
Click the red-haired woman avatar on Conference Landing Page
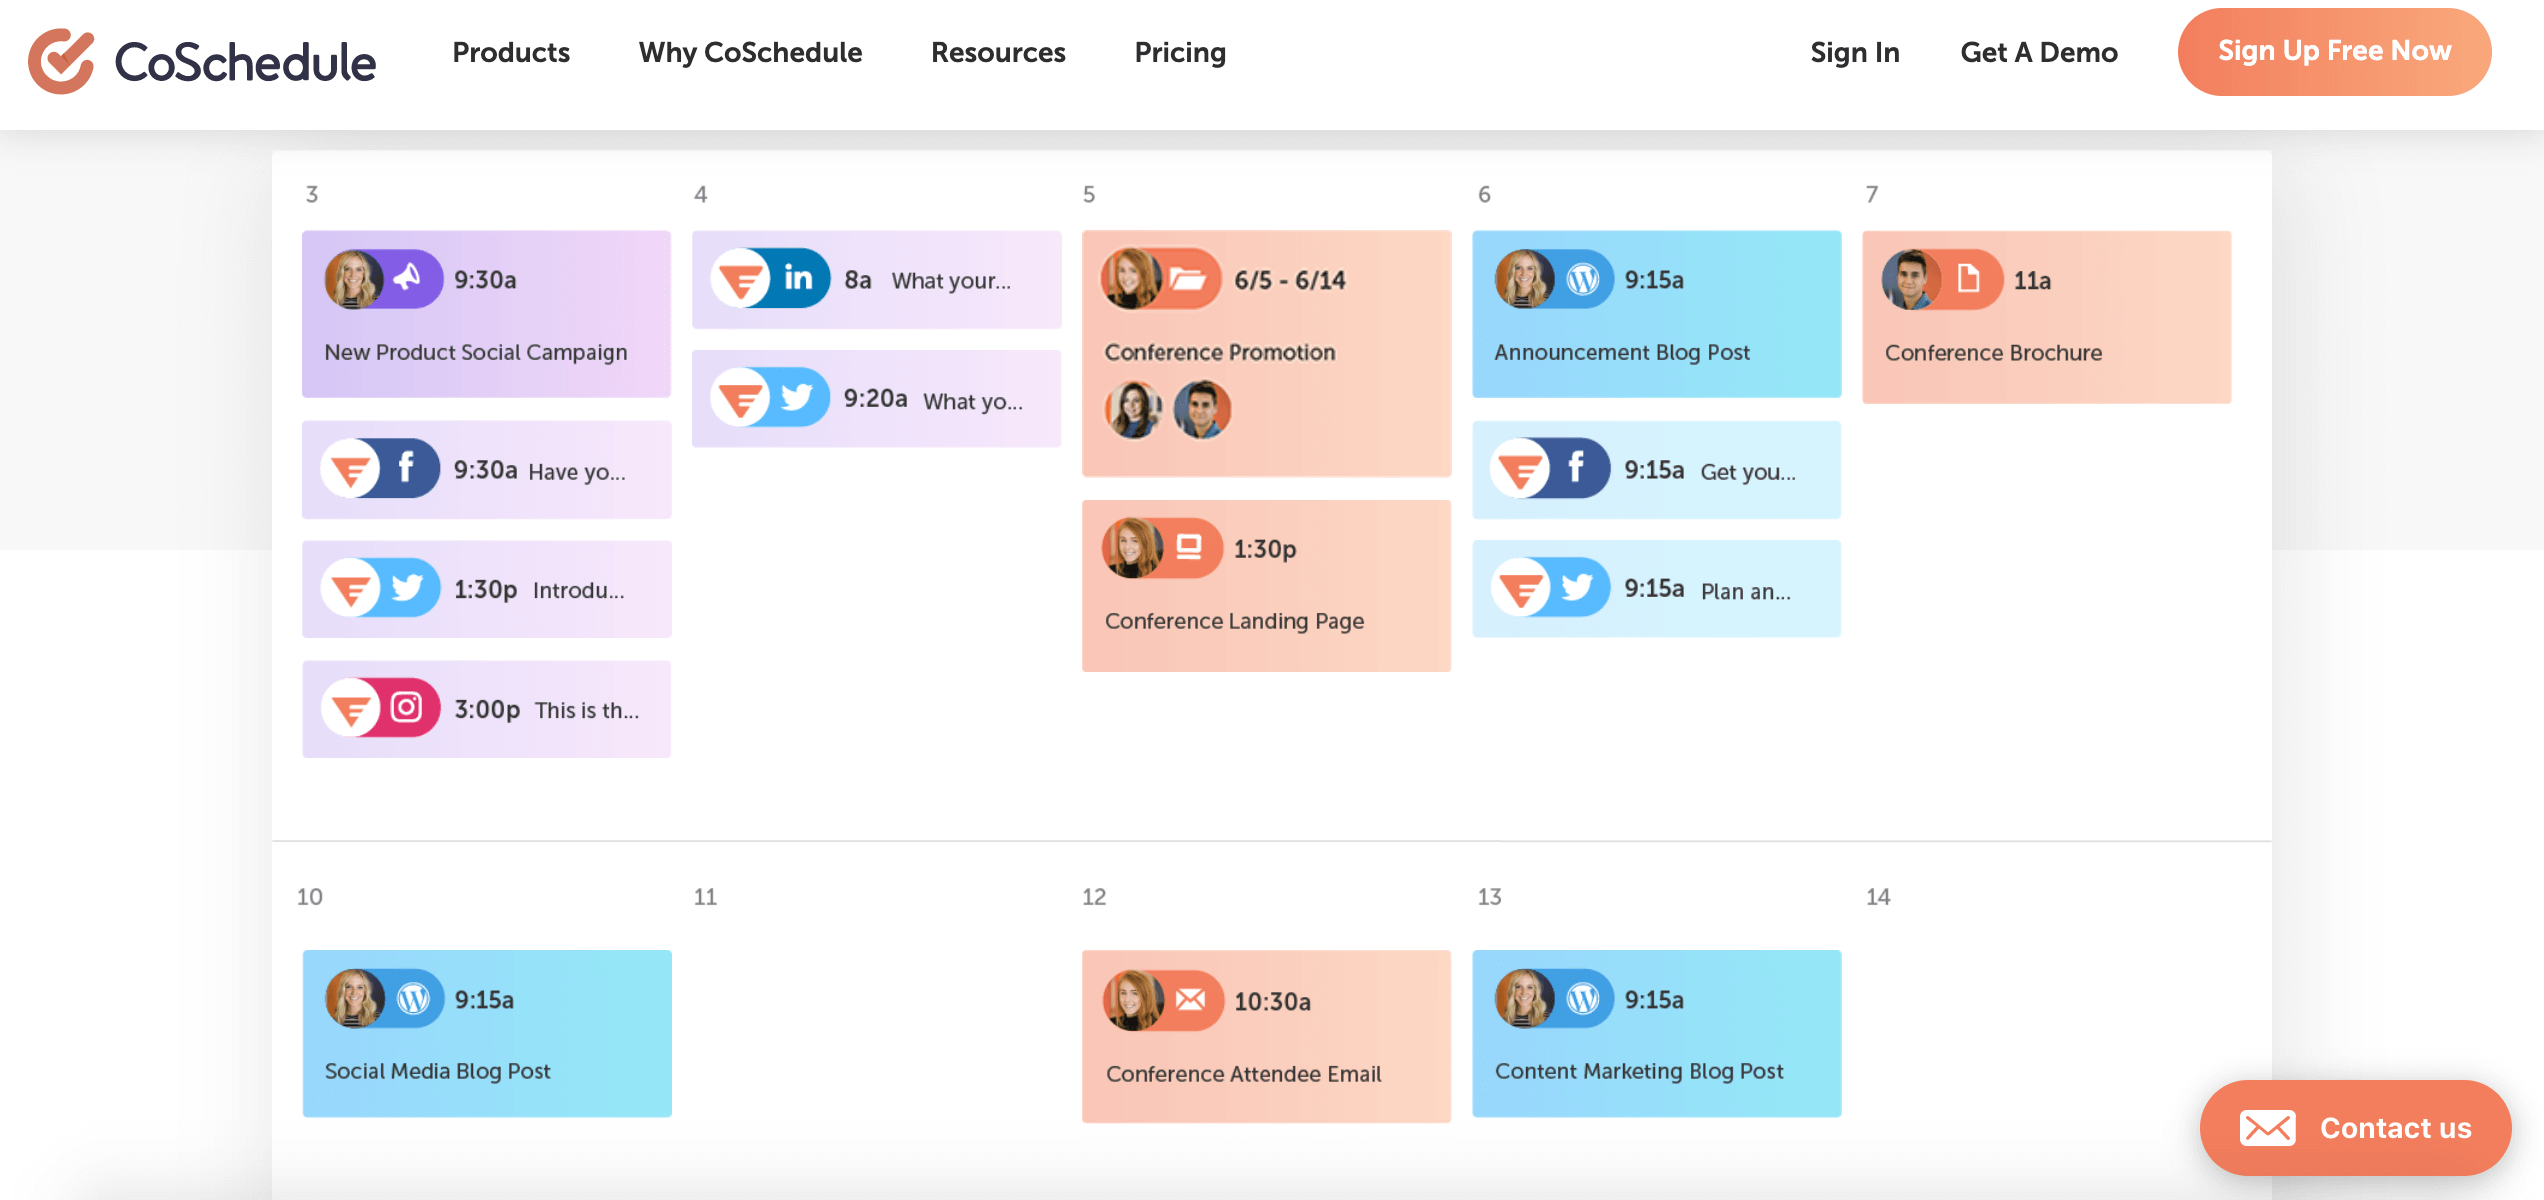click(x=1132, y=548)
